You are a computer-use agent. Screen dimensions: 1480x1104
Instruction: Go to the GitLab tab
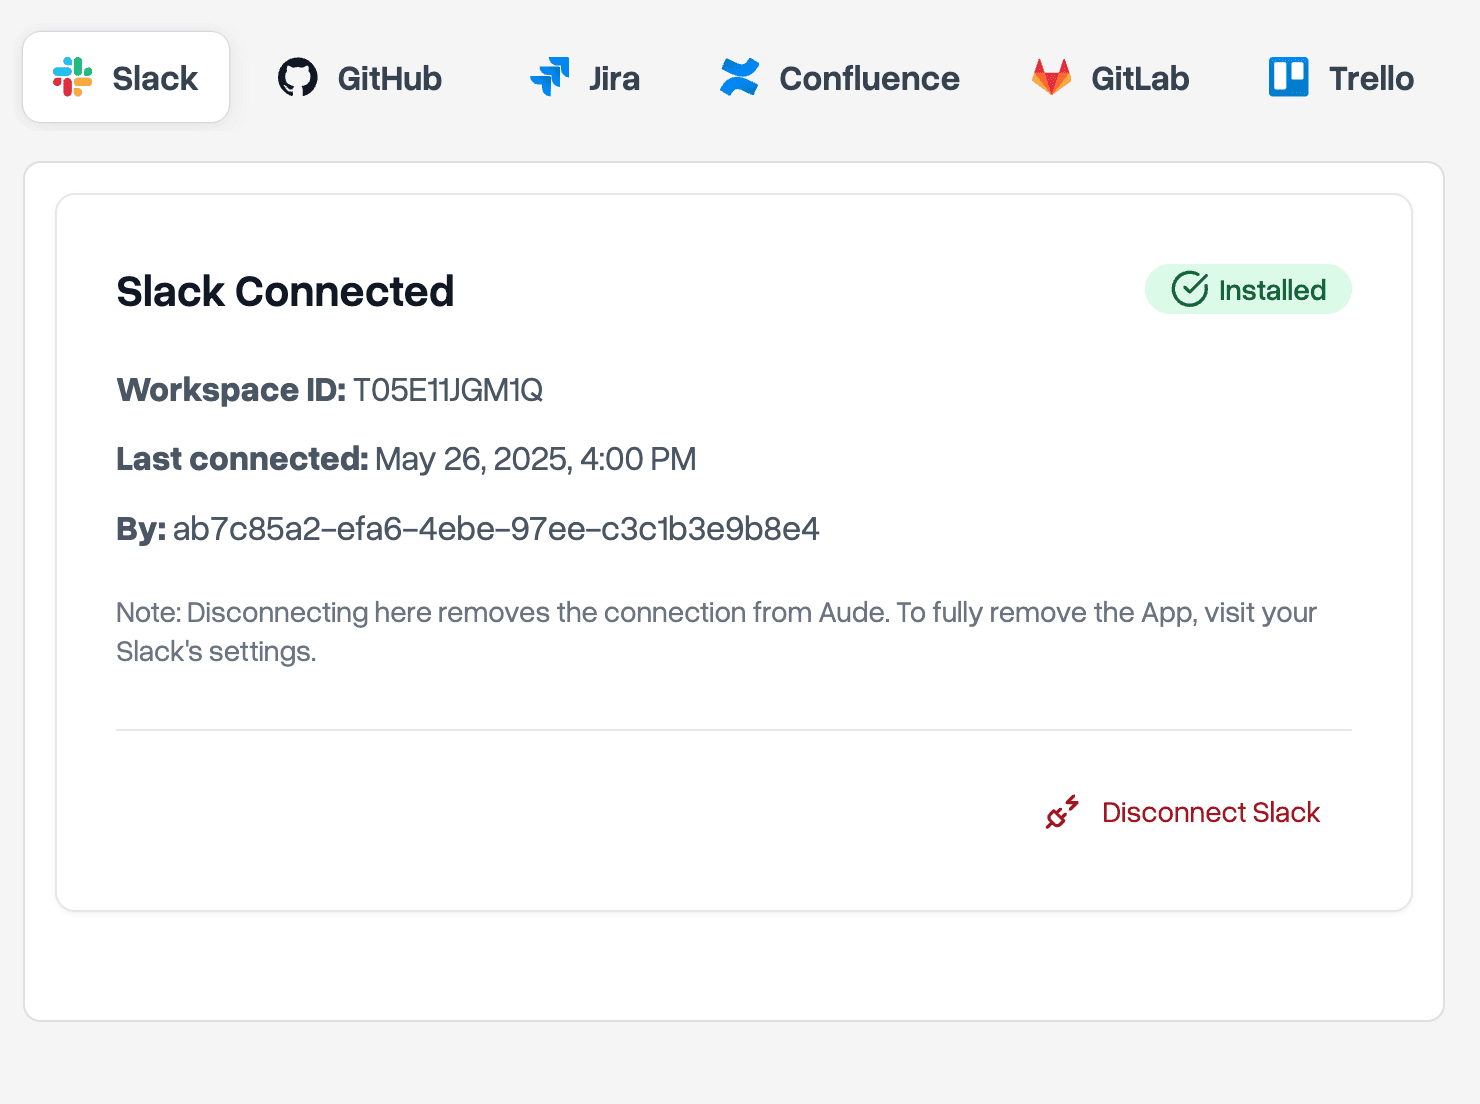pyautogui.click(x=1111, y=77)
